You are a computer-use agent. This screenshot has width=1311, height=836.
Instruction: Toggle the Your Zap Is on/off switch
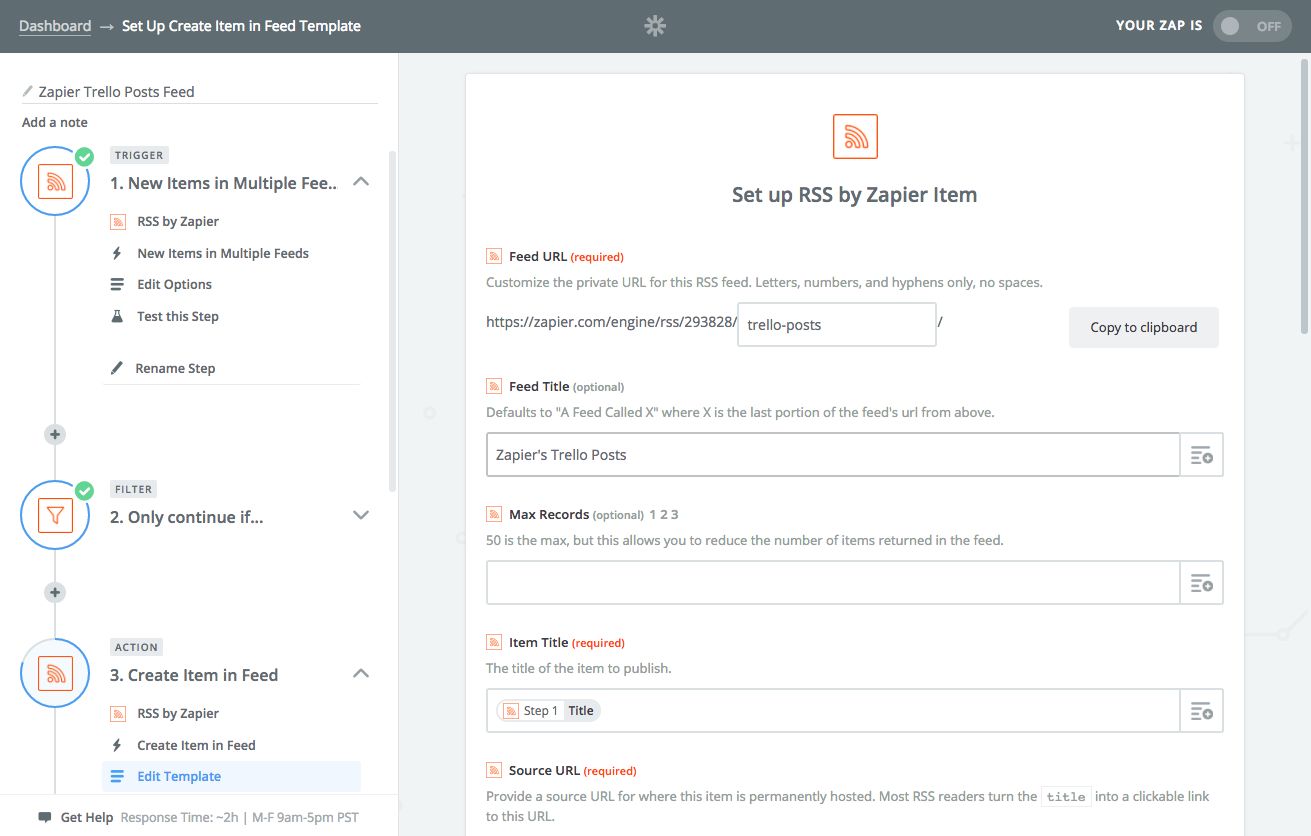click(x=1252, y=26)
